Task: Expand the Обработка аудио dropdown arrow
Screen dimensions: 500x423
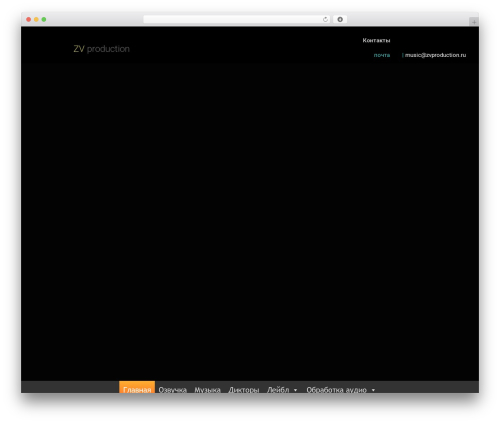Action: point(373,390)
